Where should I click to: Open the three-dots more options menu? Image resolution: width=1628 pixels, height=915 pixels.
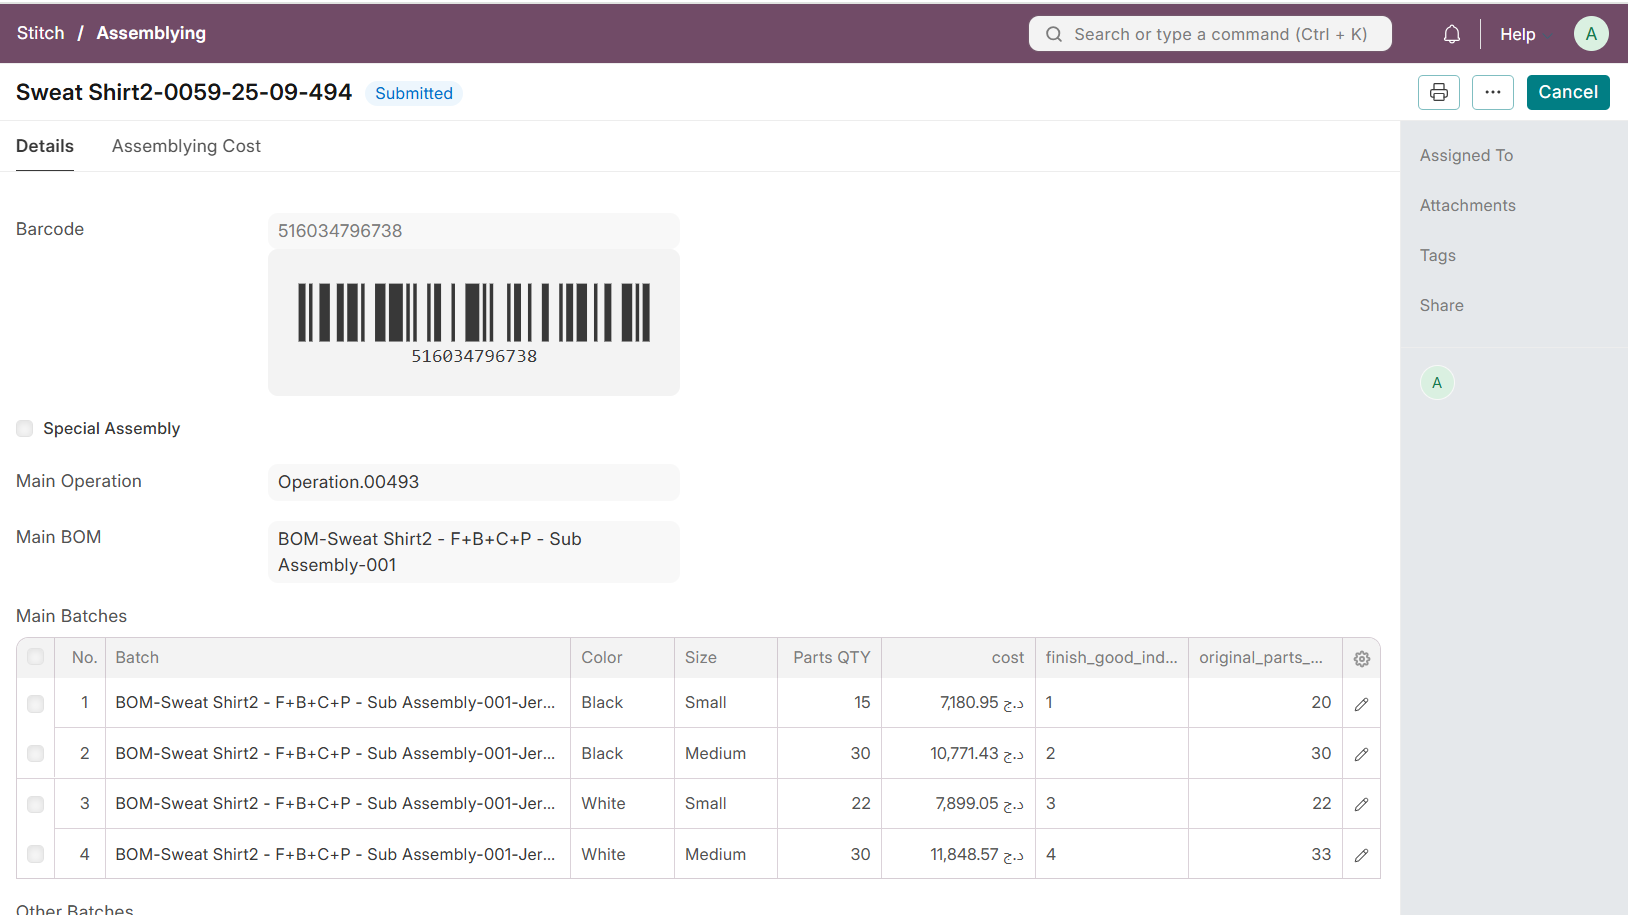pos(1493,92)
